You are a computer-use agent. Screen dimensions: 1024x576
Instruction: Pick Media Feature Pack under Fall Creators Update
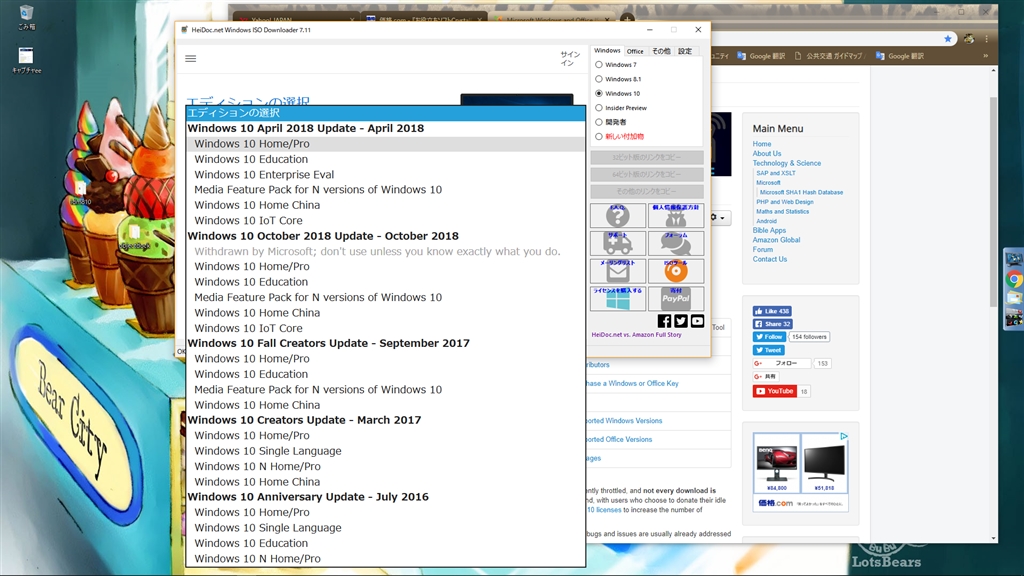point(385,390)
